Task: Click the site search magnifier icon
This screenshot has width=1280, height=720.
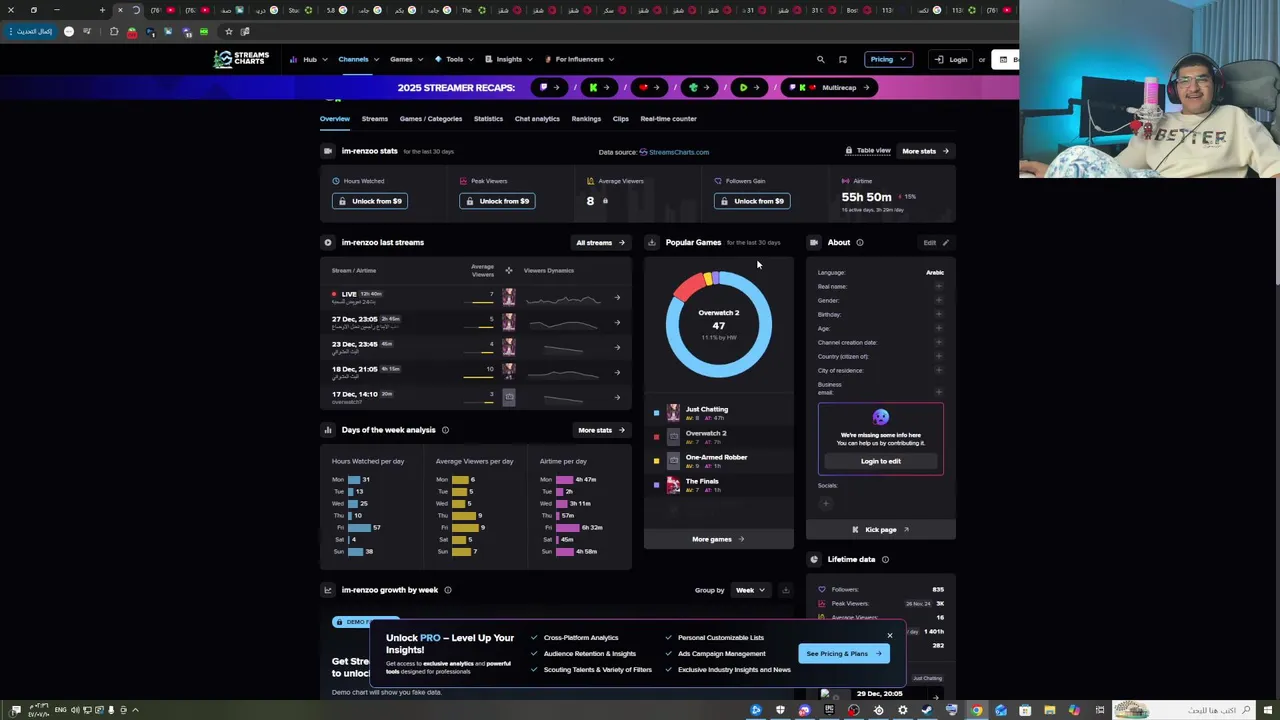Action: click(821, 60)
